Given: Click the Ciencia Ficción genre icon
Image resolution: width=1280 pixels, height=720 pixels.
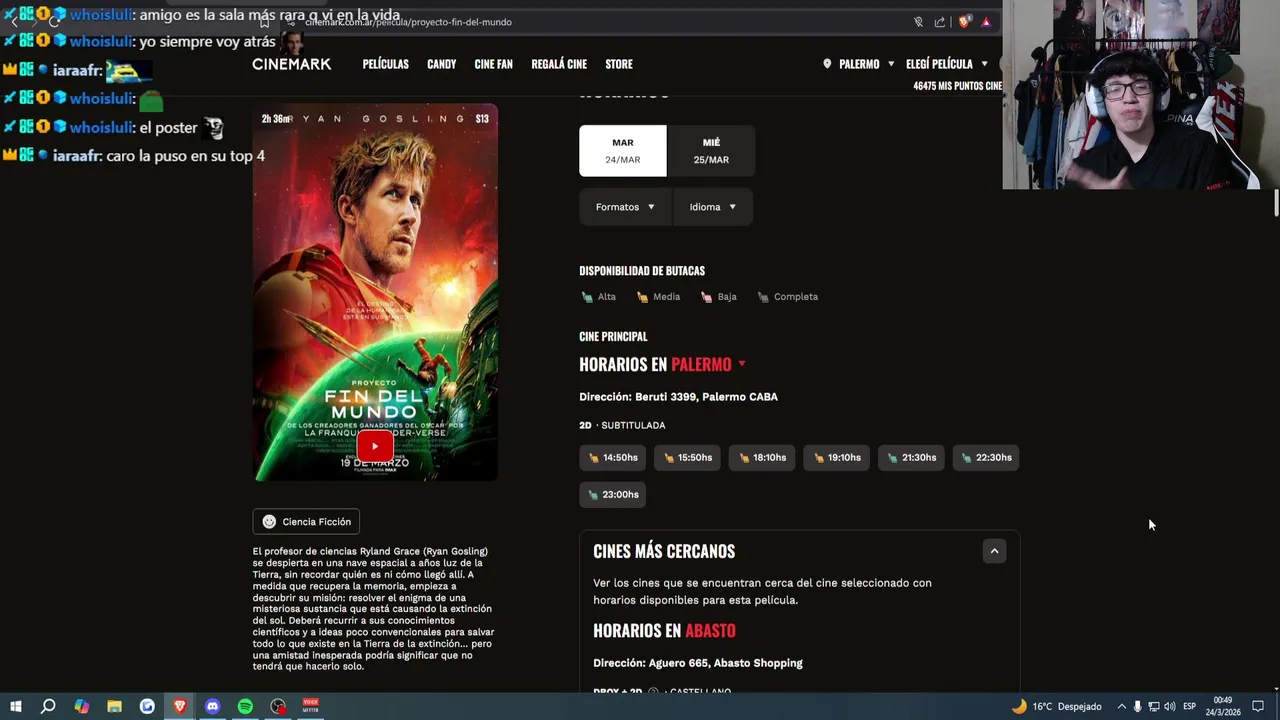Looking at the screenshot, I should [x=269, y=521].
